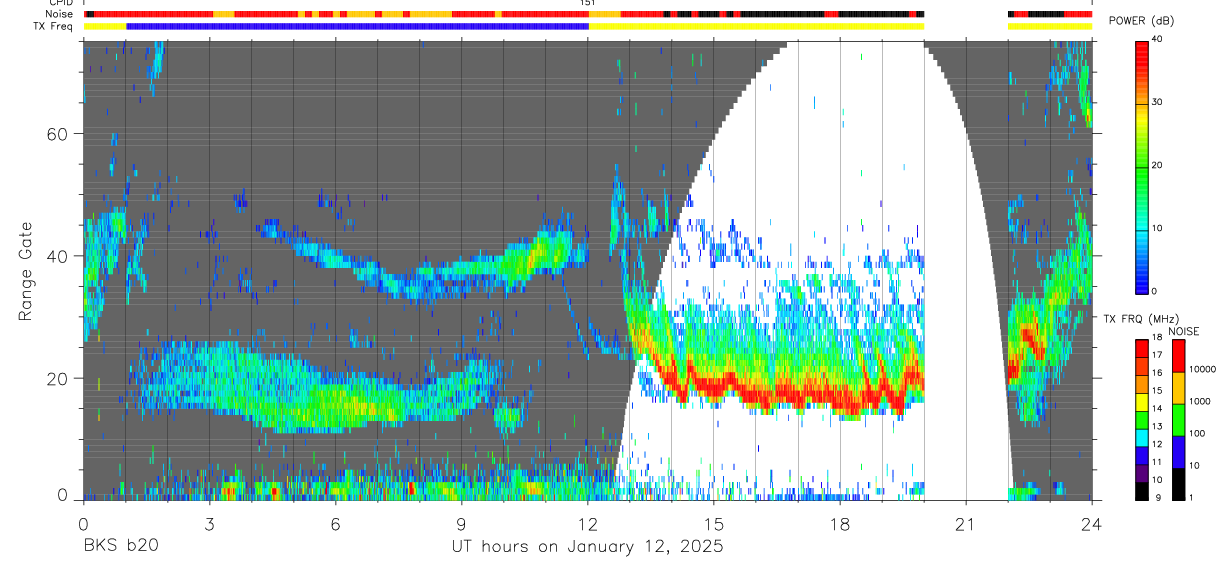This screenshot has width=1228, height=567.
Task: Click the "20" label on POWER legend
Action: click(x=1158, y=165)
